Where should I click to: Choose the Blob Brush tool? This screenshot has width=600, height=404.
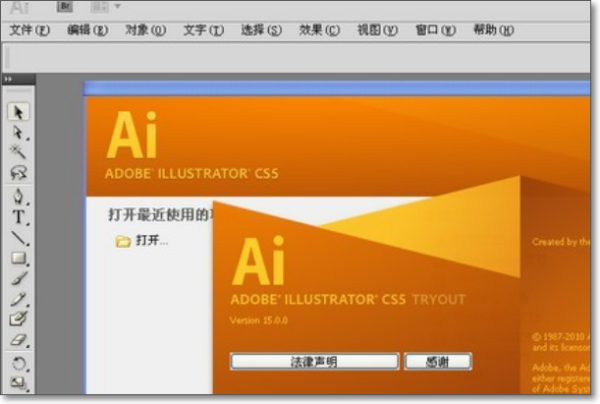pyautogui.click(x=18, y=319)
